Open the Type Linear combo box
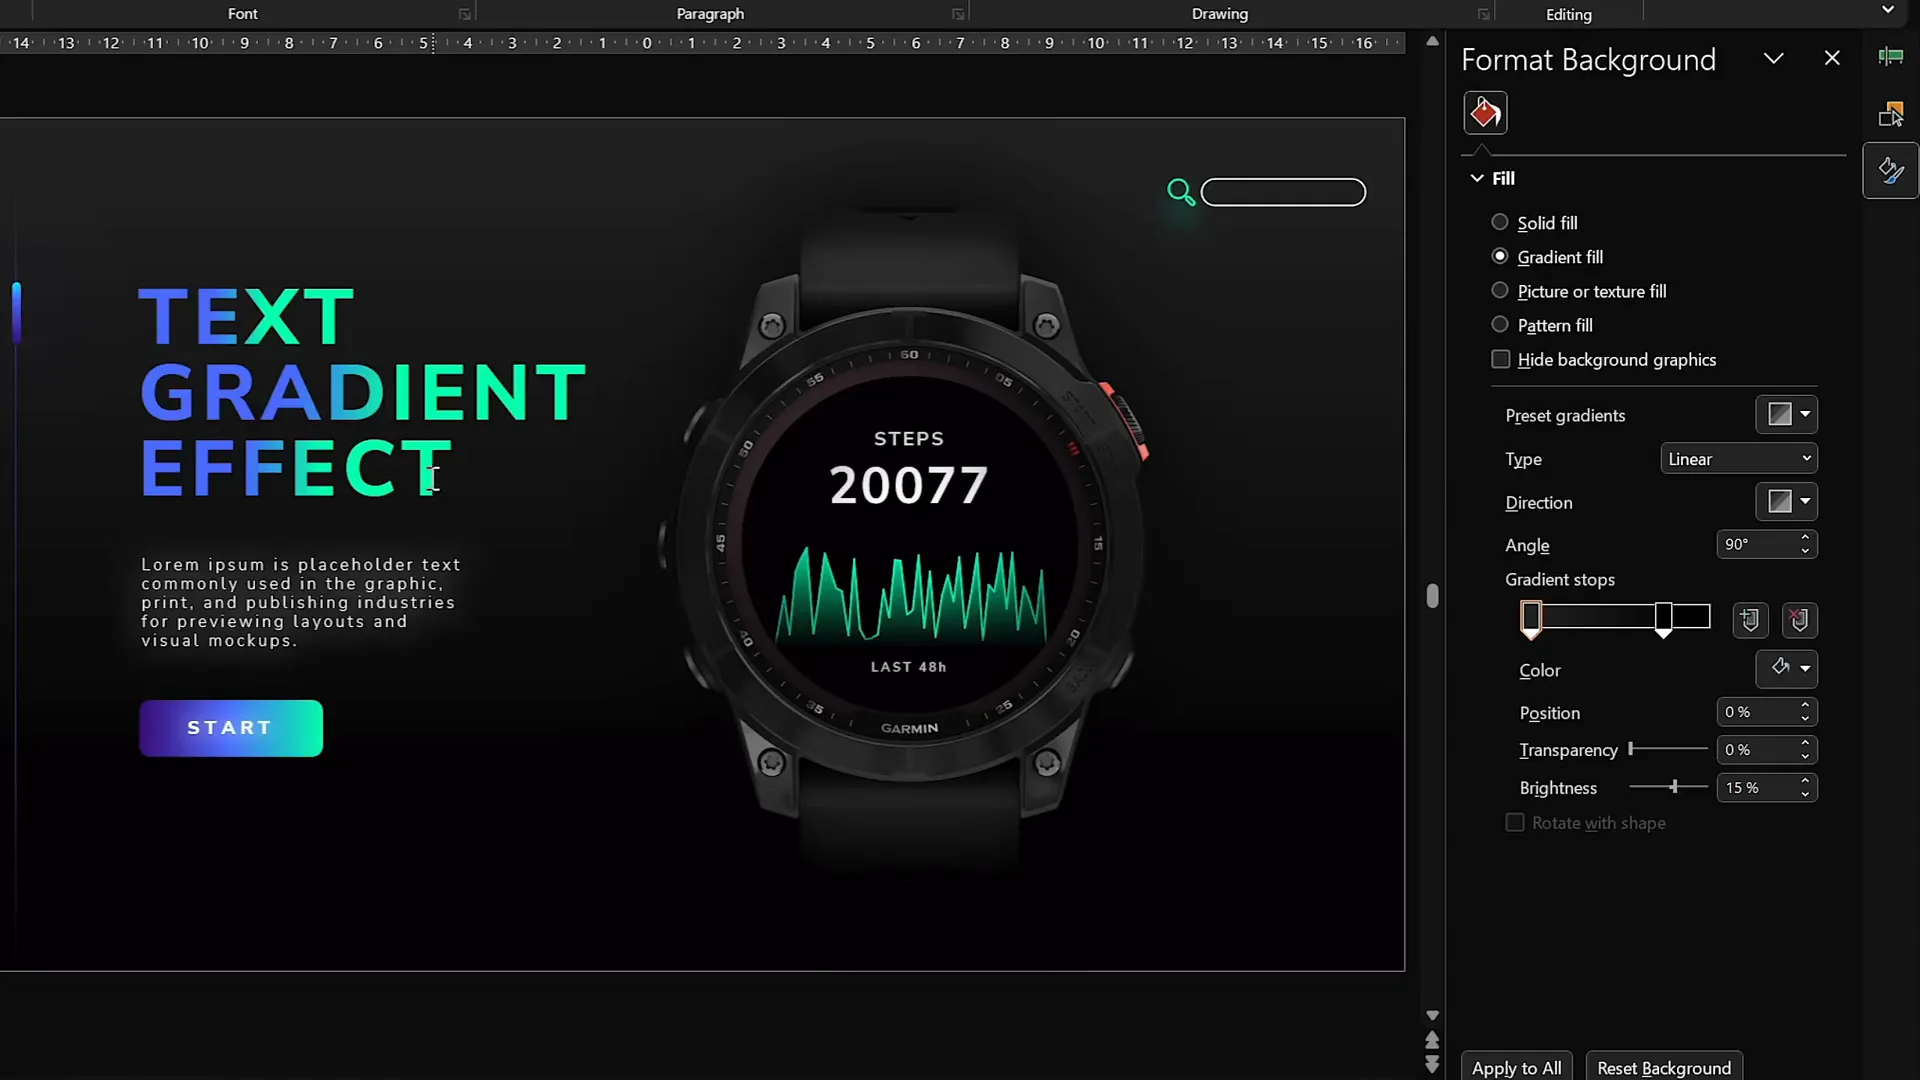 [1739, 459]
